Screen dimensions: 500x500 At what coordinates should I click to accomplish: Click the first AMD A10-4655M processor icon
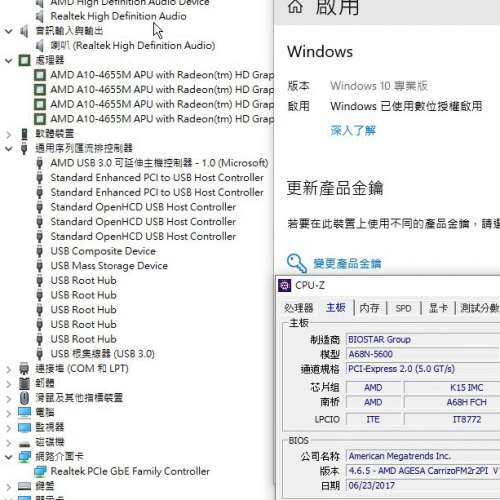tap(40, 75)
